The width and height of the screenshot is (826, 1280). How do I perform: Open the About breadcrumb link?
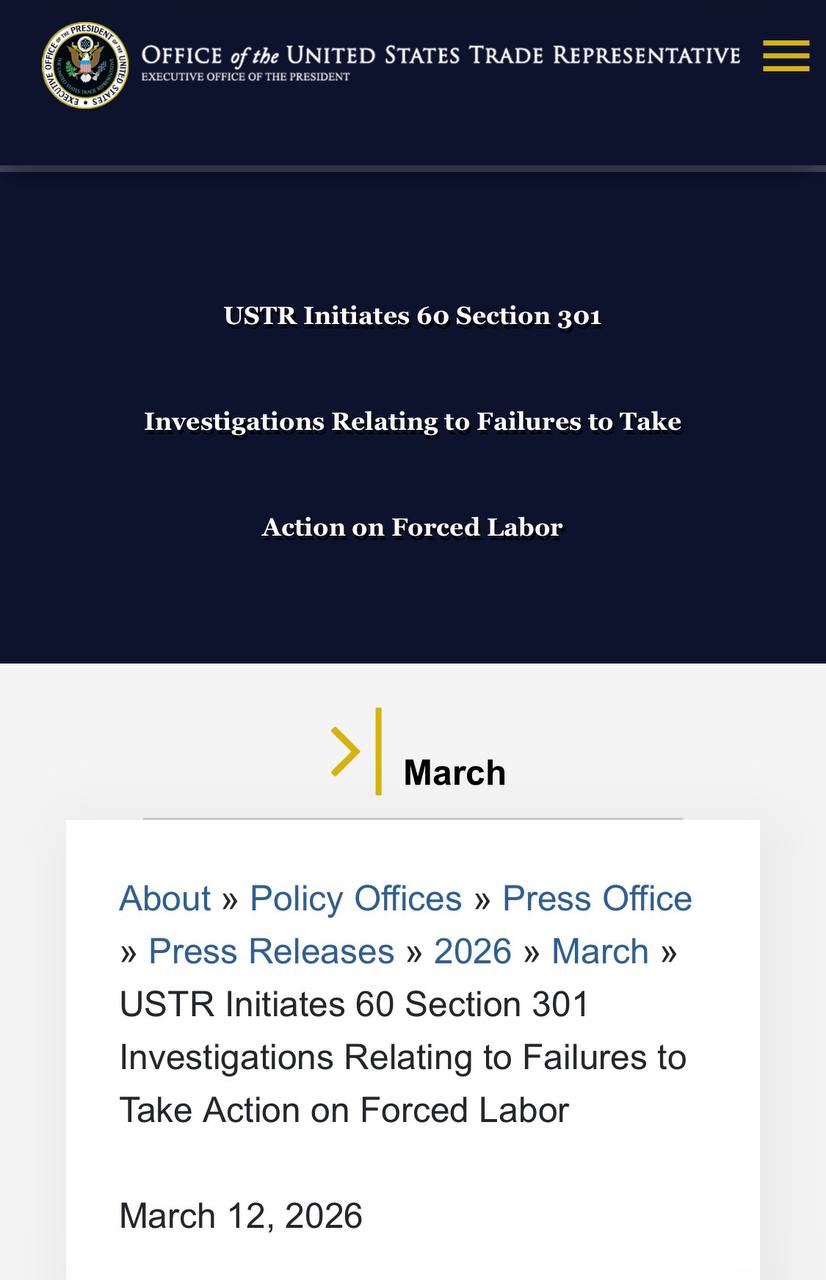click(165, 898)
